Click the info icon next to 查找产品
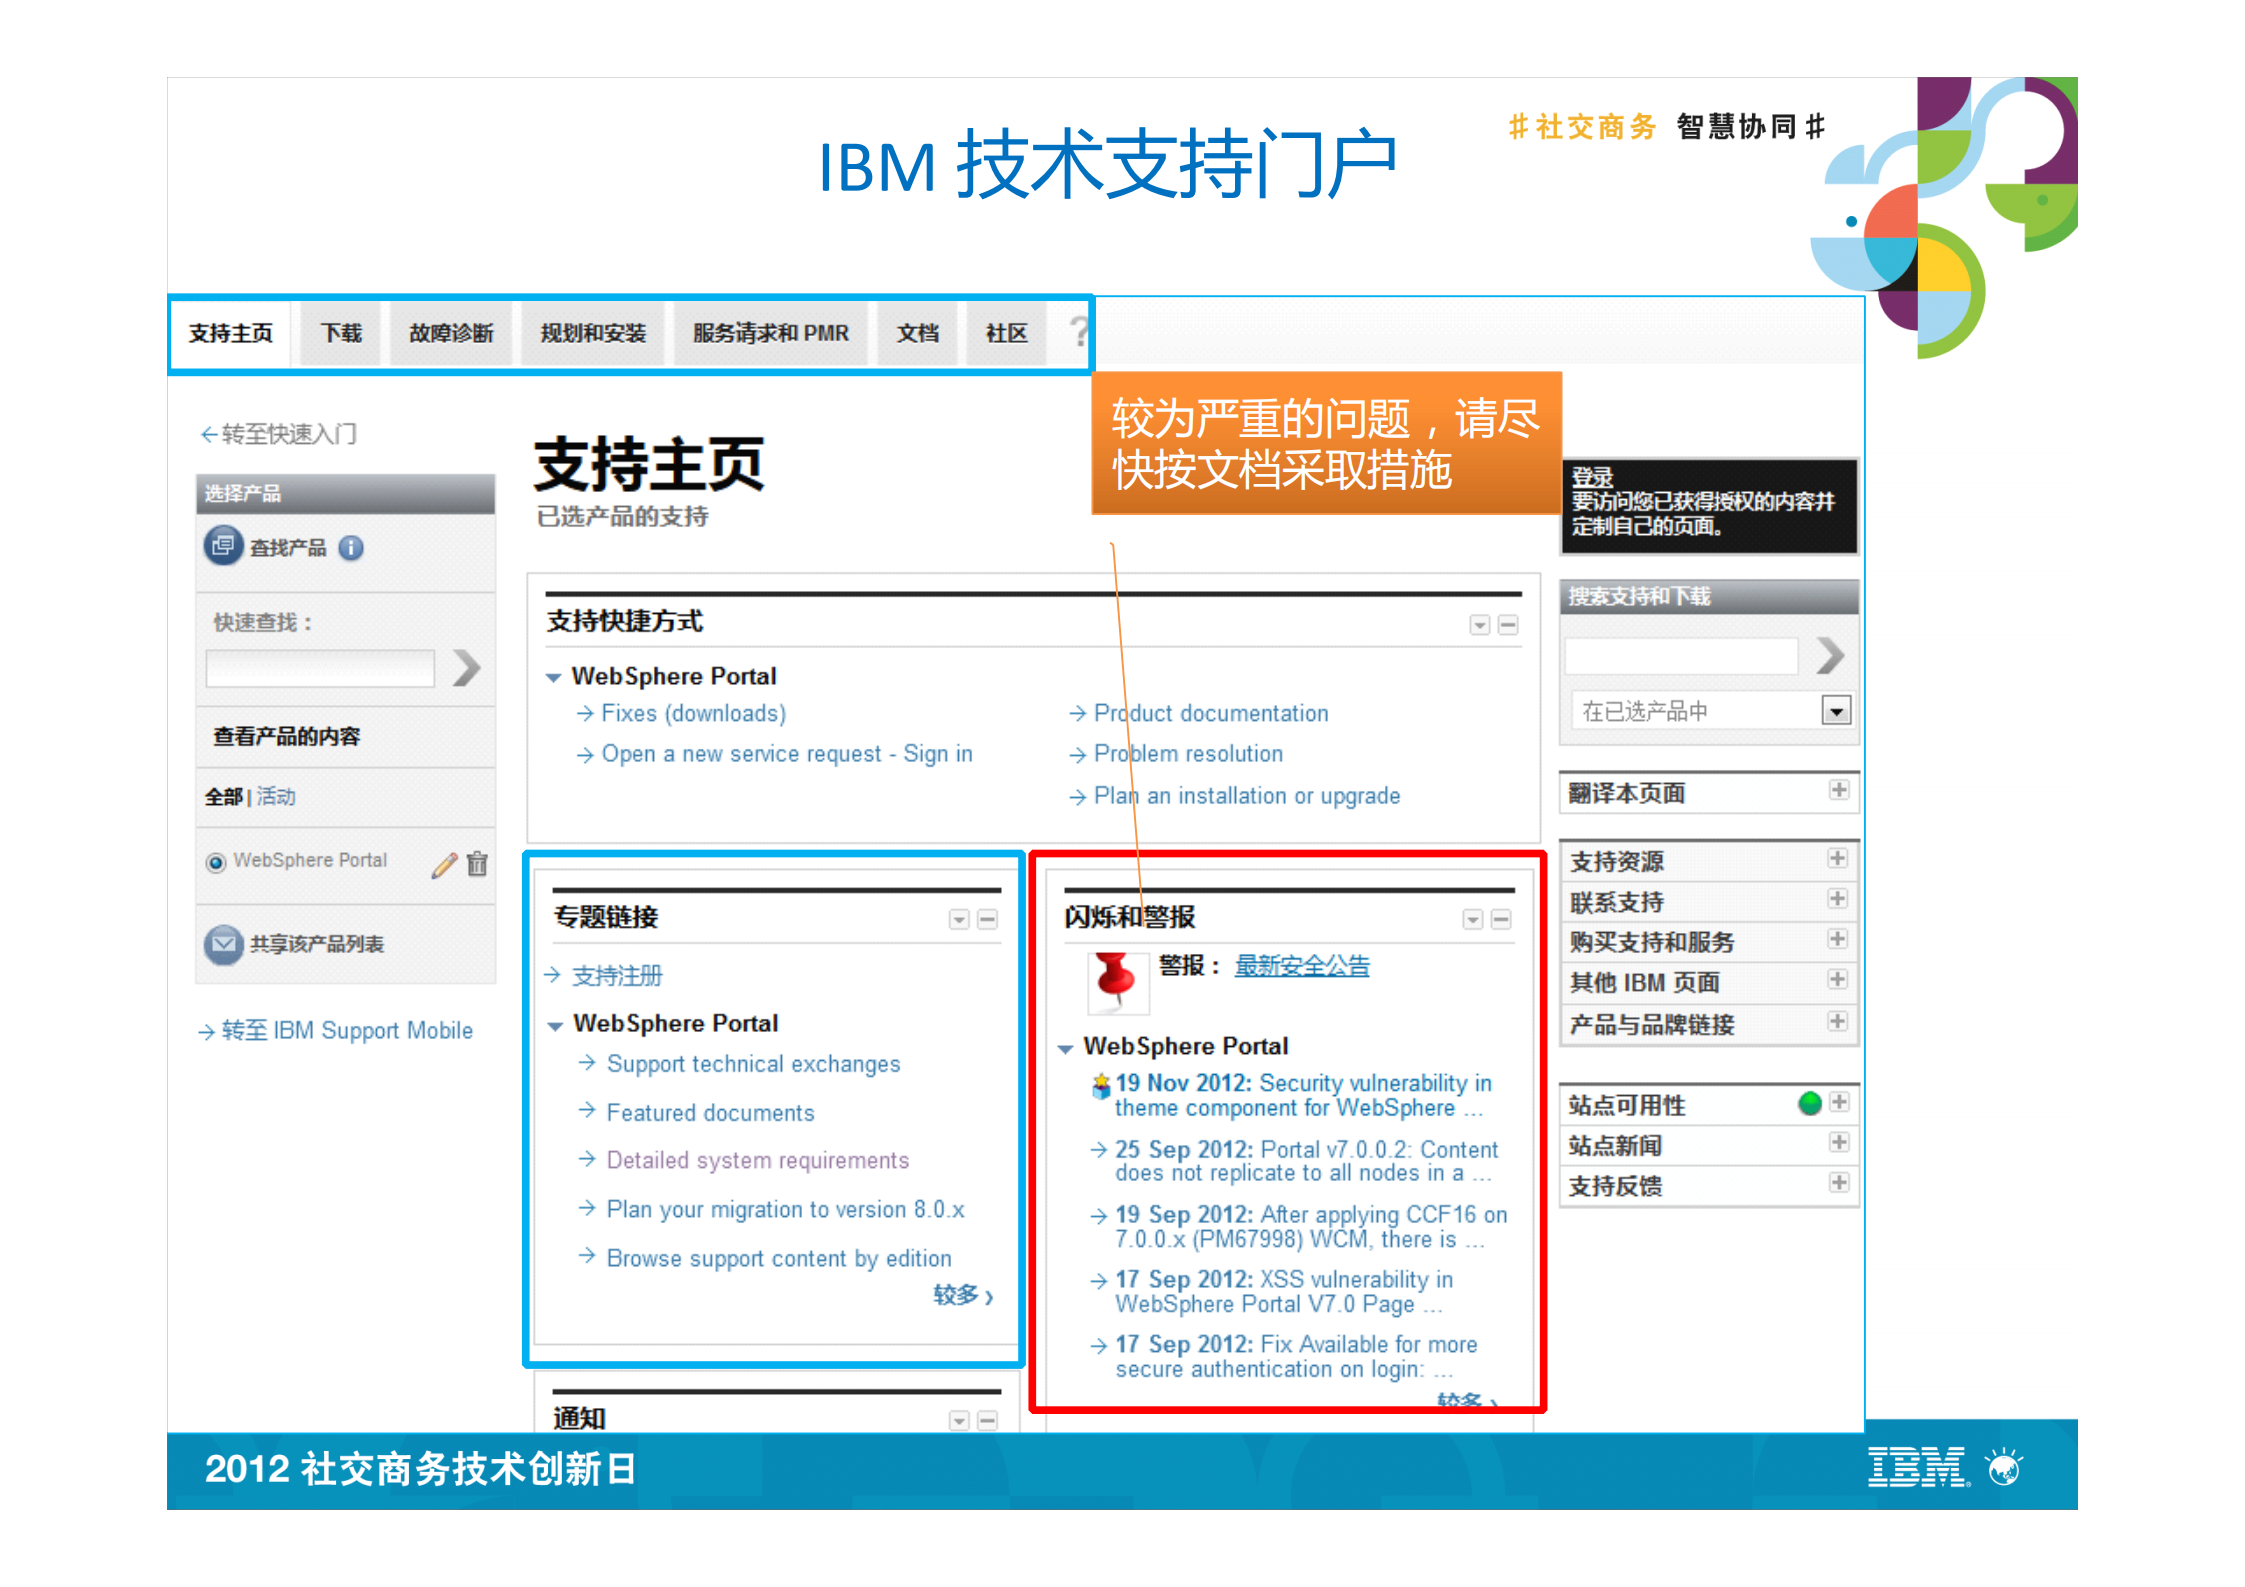This screenshot has width=2245, height=1587. (351, 548)
